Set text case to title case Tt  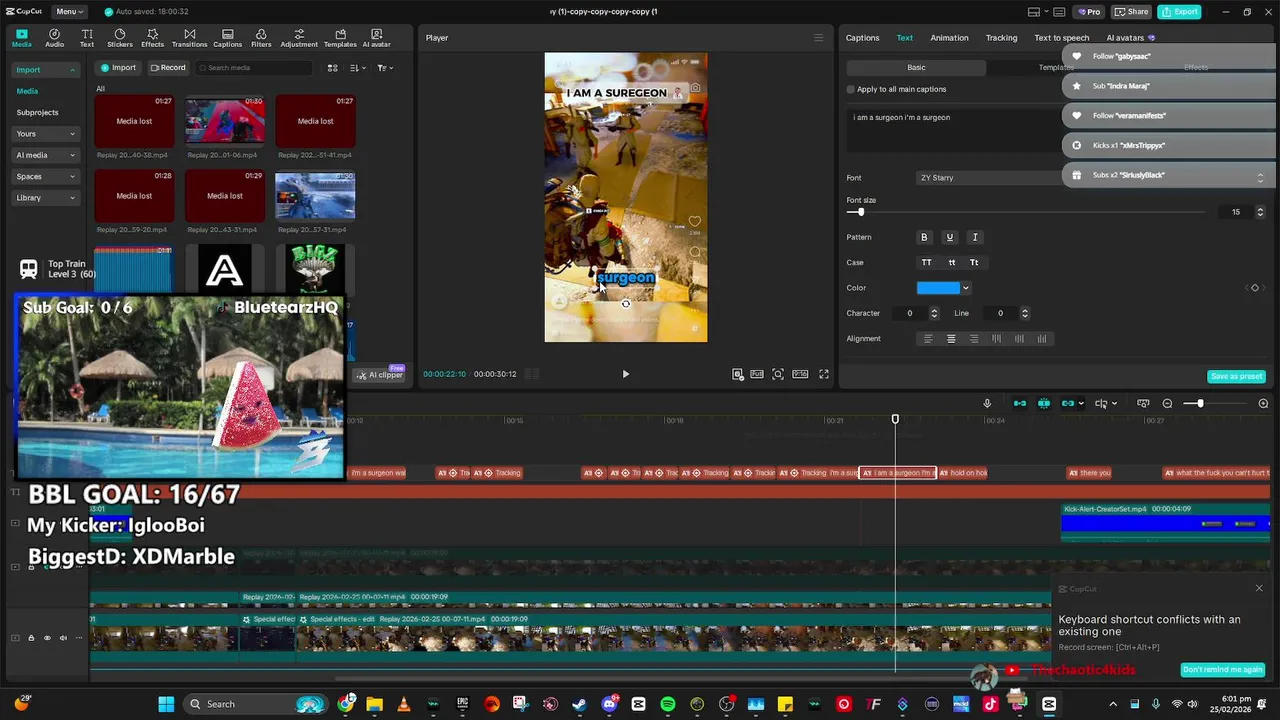(x=974, y=263)
